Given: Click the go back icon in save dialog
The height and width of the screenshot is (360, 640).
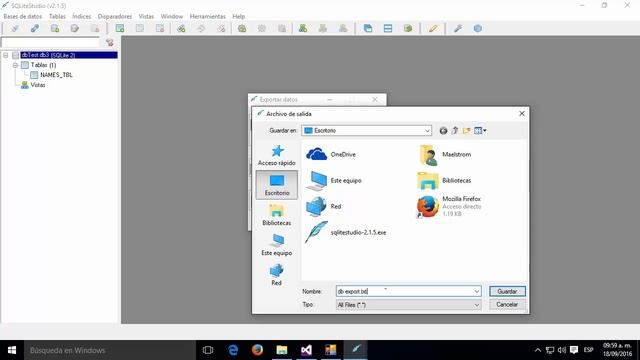Looking at the screenshot, I should [x=443, y=131].
